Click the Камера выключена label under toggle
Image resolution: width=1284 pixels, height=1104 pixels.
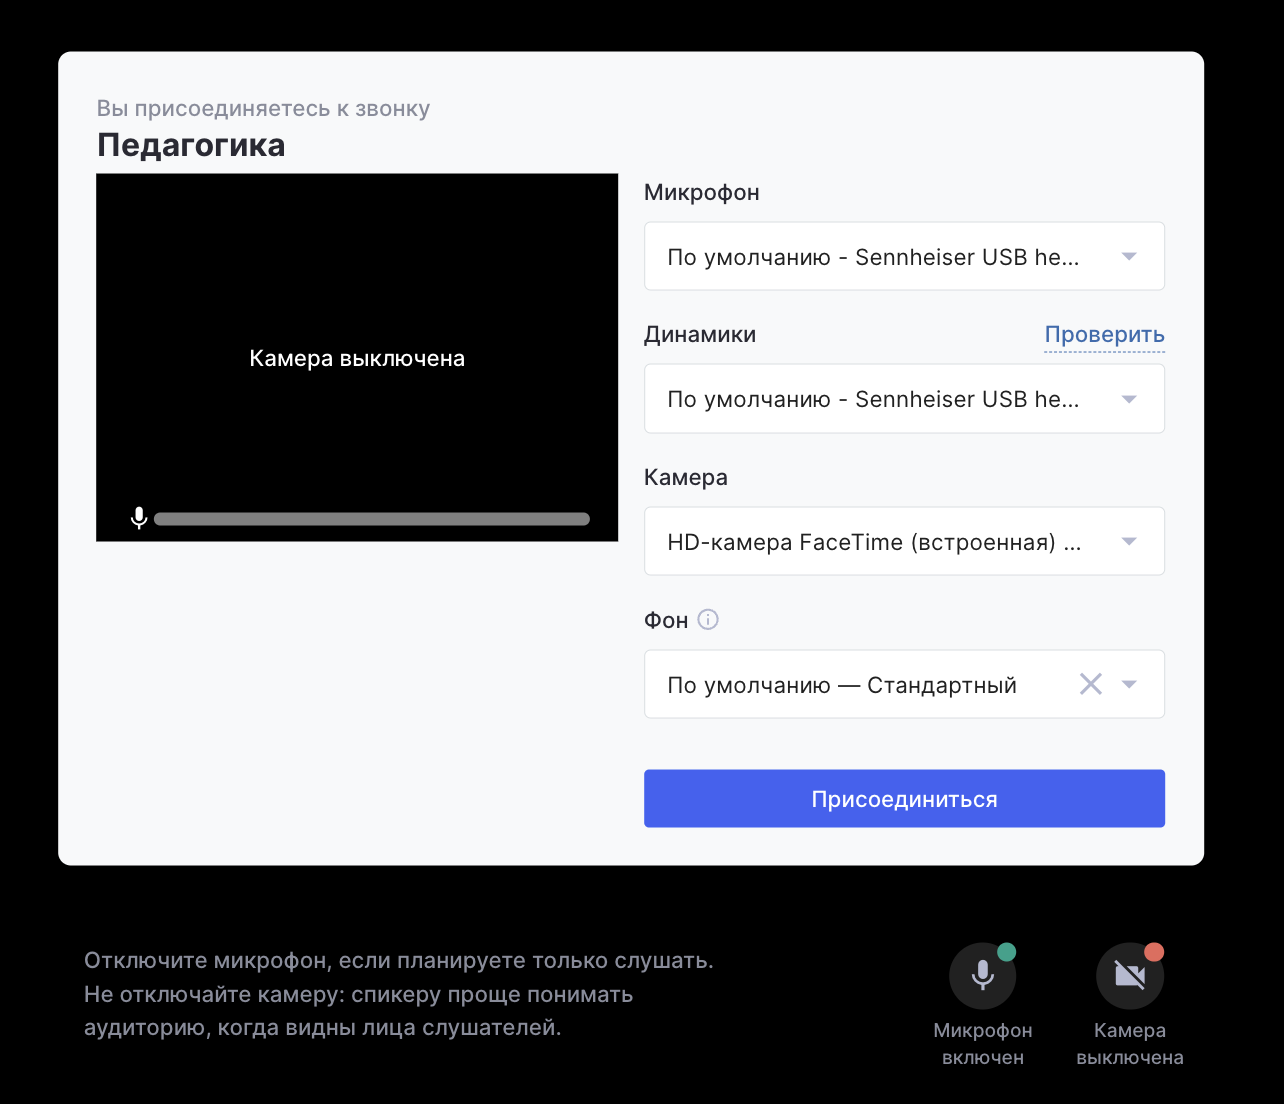[x=1130, y=1044]
